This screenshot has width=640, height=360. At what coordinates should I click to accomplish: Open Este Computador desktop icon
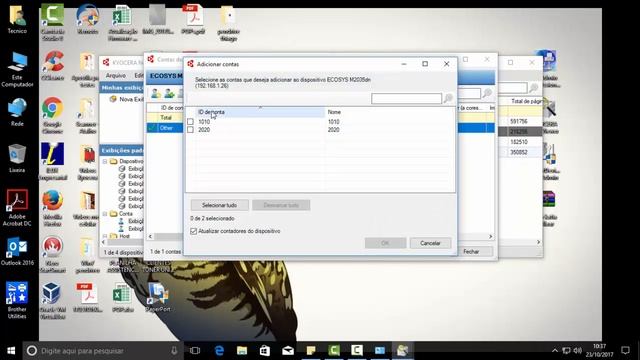[x=17, y=69]
